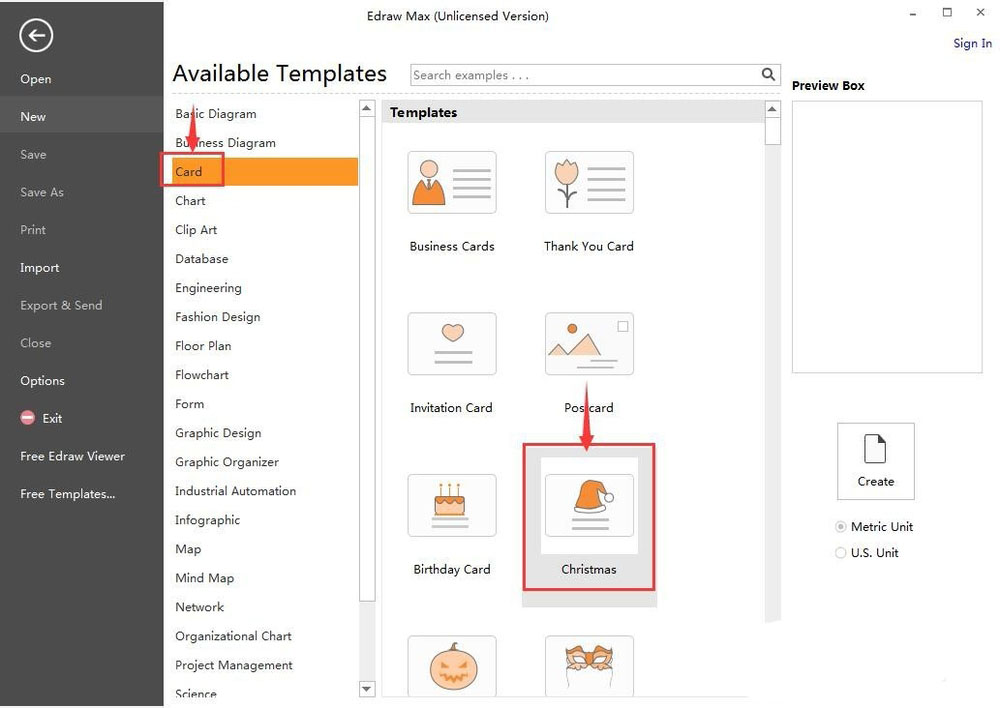Viewport: 1000px width, 708px height.
Task: Select Basic Diagram category
Action: (x=216, y=114)
